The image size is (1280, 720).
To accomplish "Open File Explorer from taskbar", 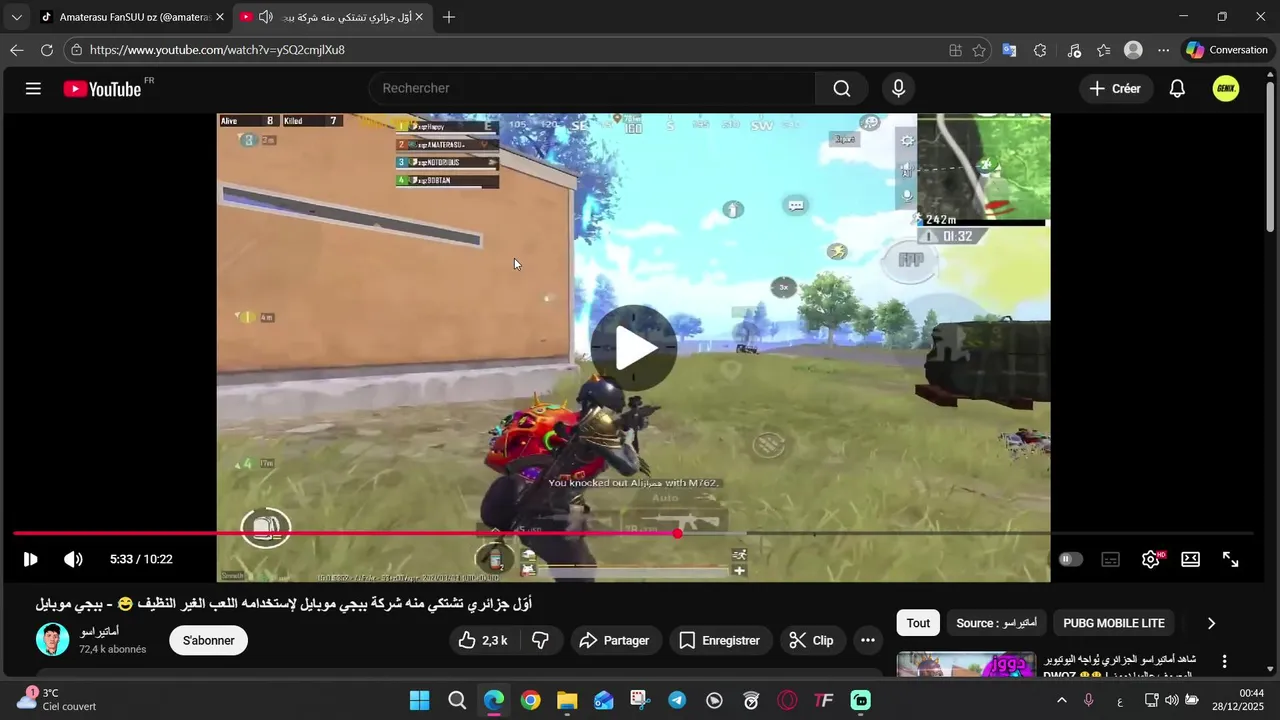I will pos(567,700).
